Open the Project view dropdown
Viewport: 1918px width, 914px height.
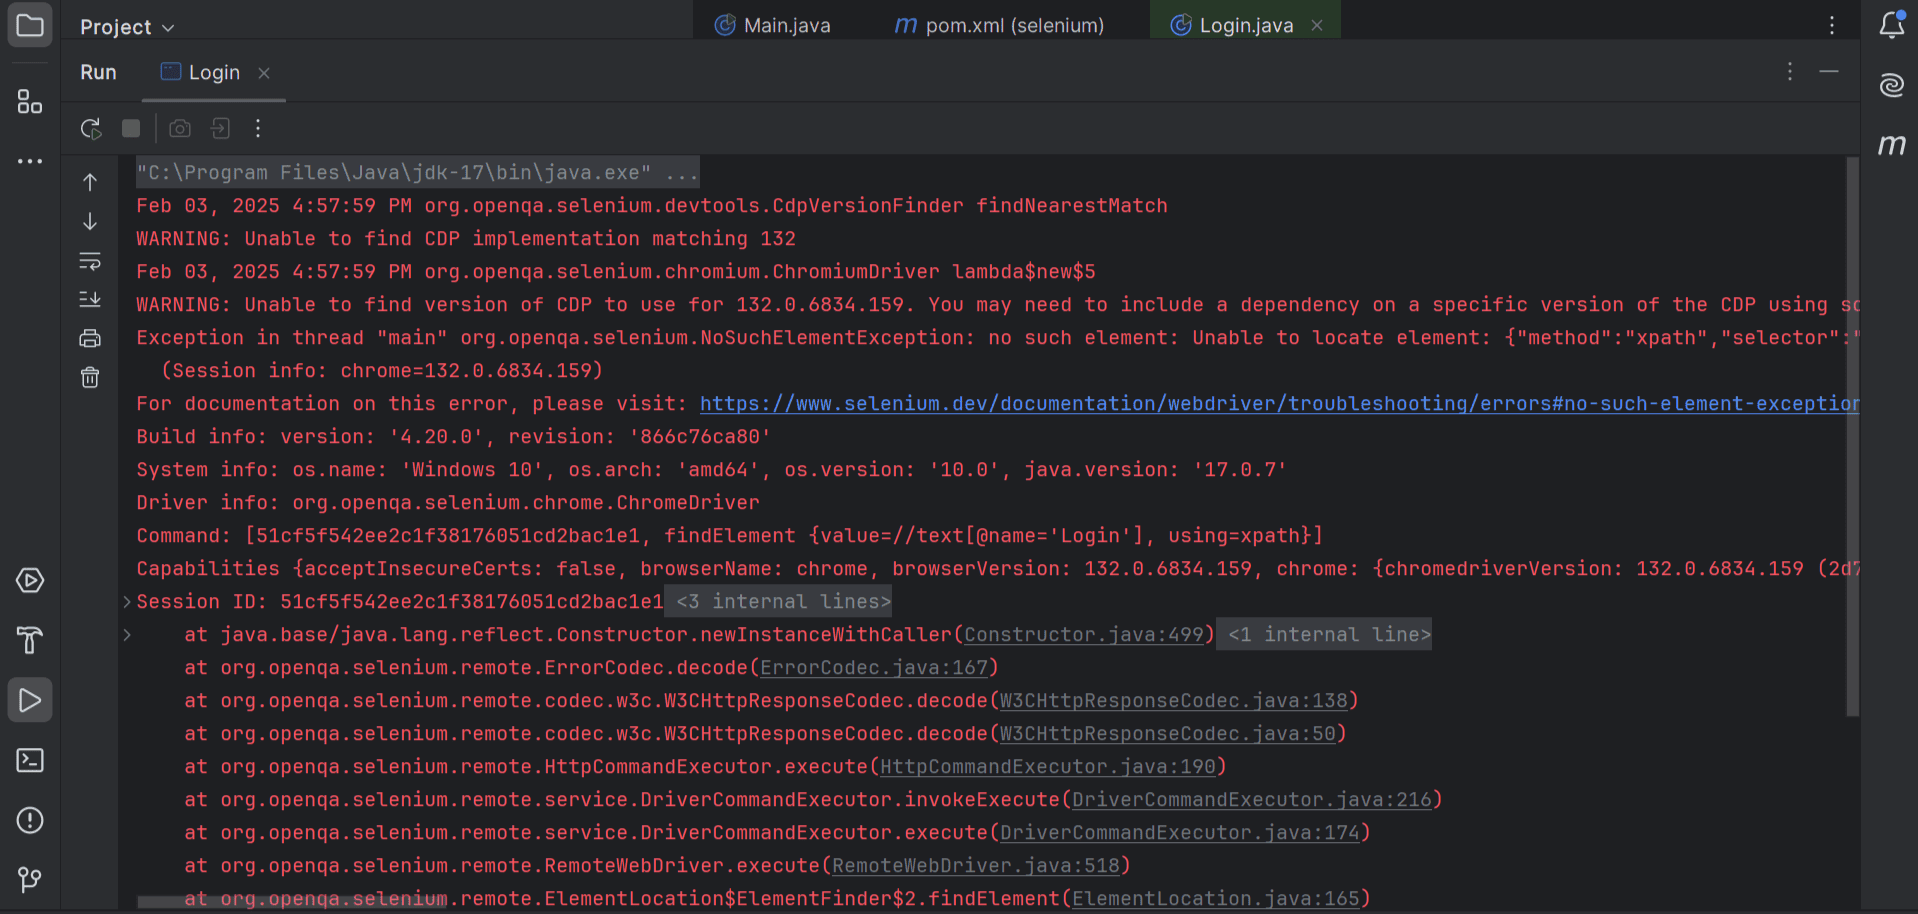click(x=125, y=27)
